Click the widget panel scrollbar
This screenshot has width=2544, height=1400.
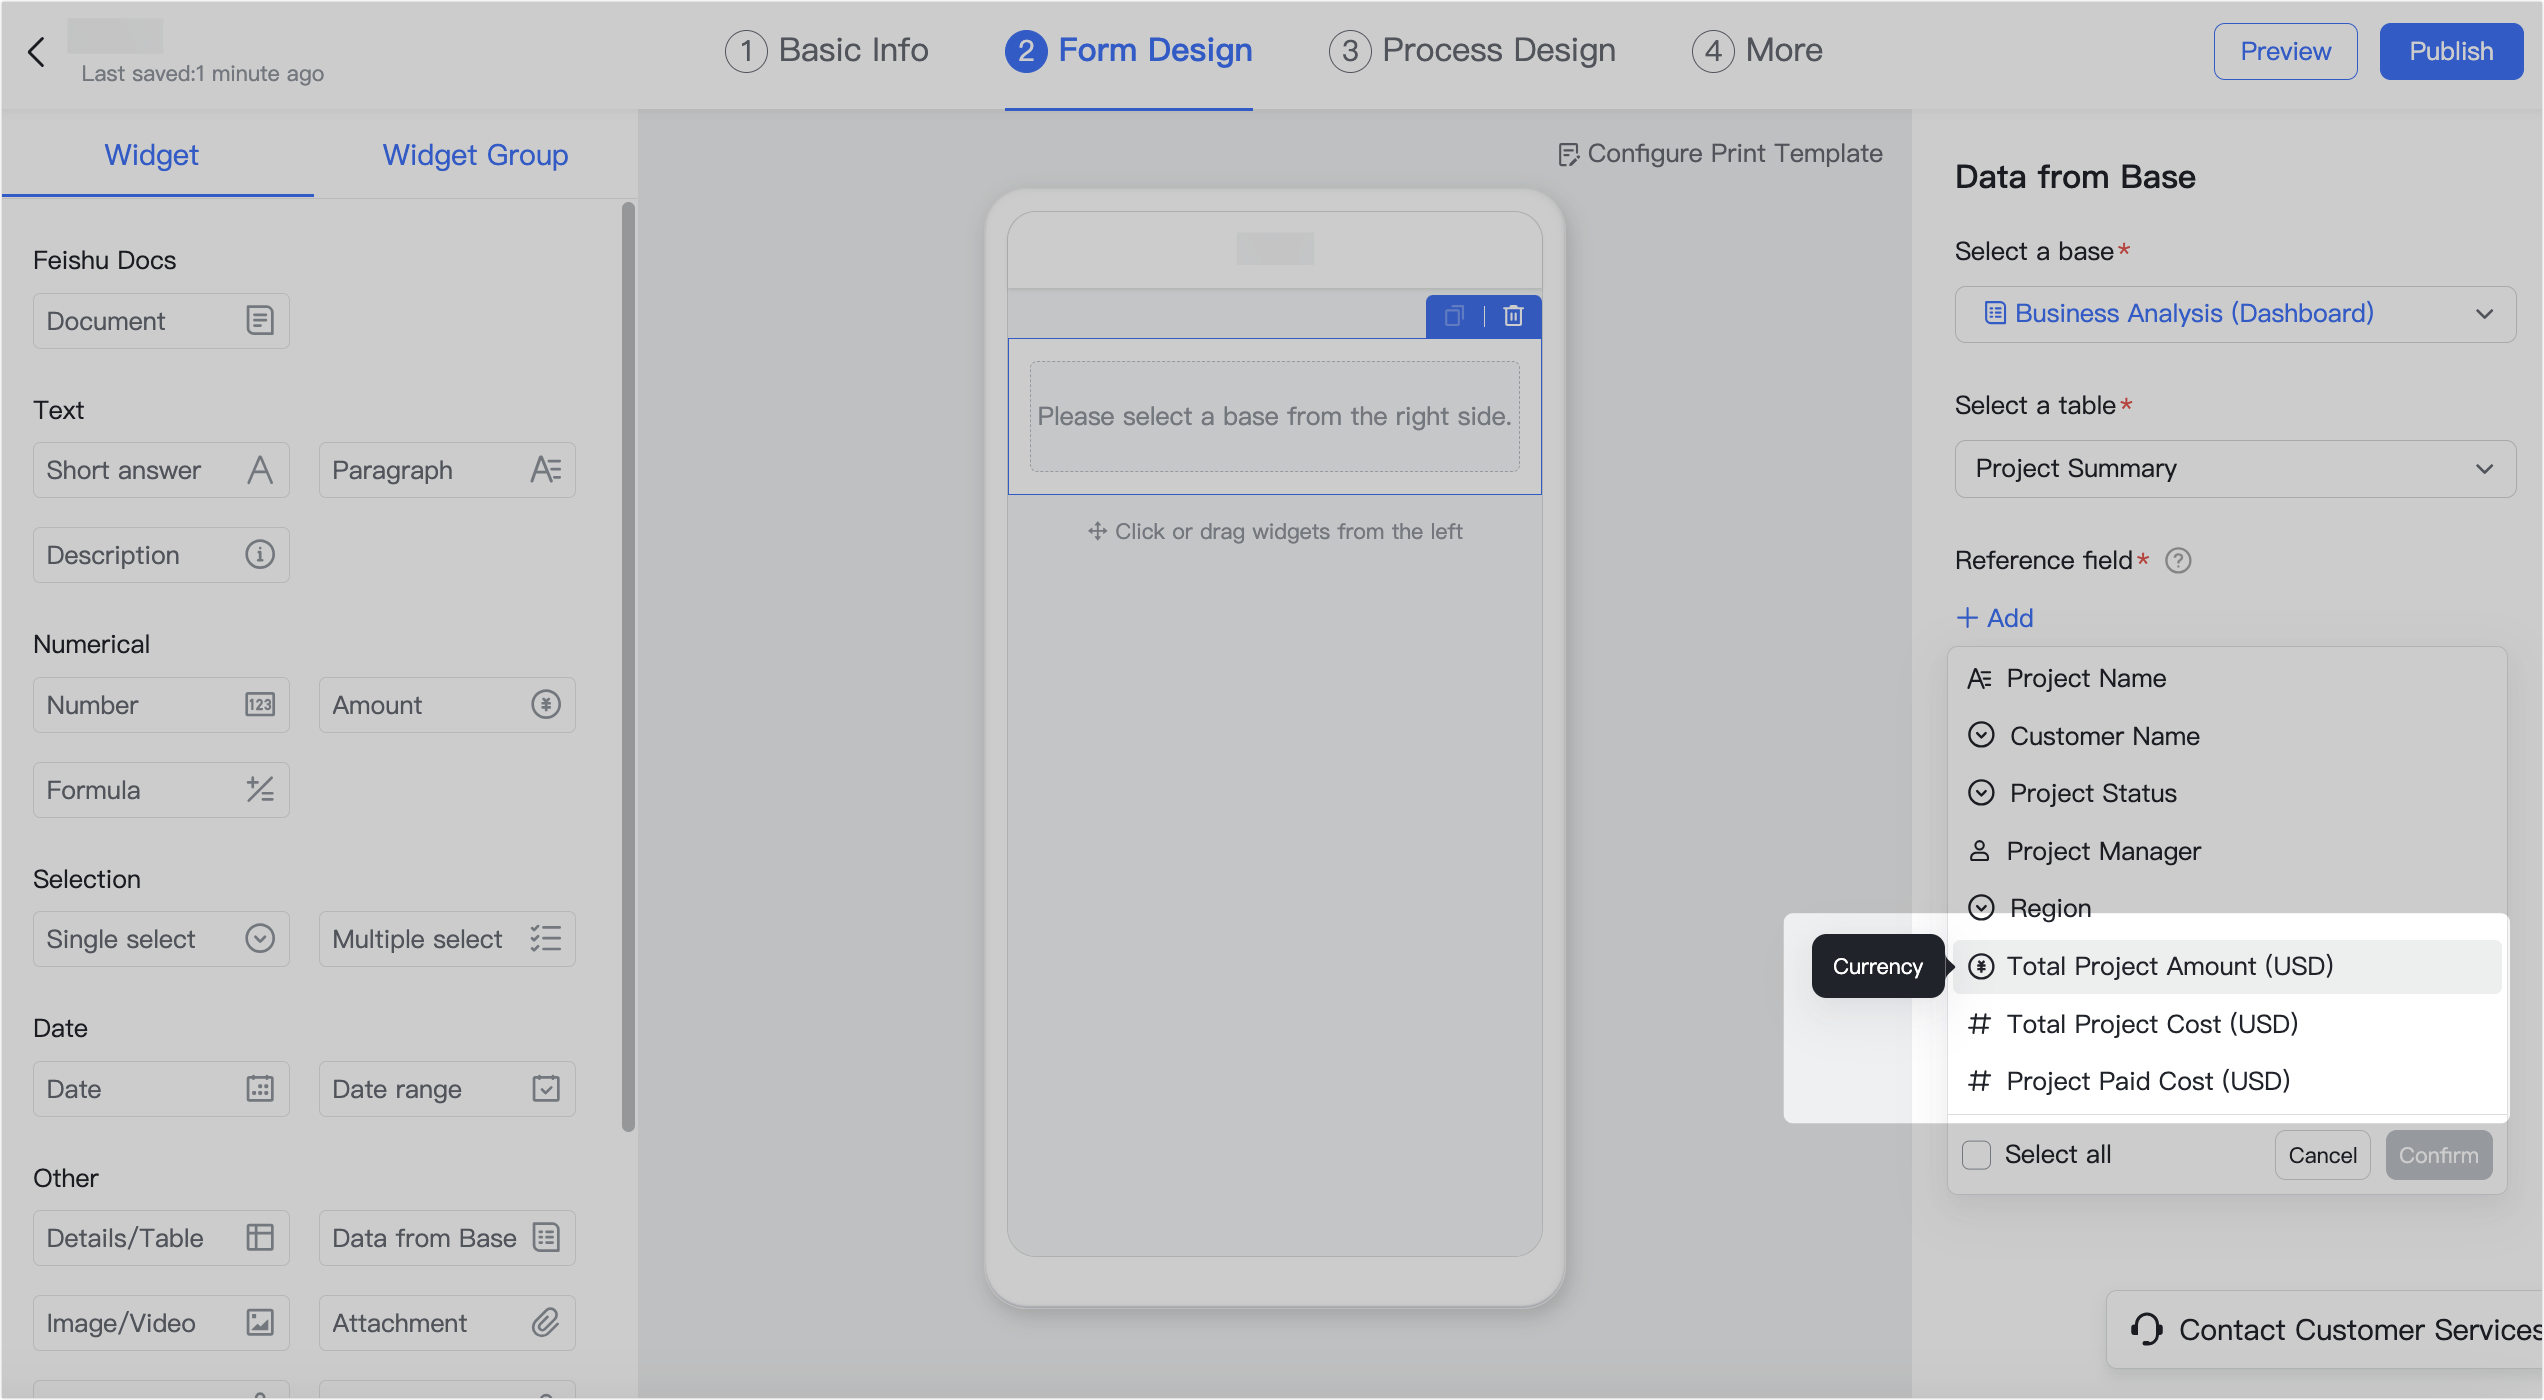click(x=628, y=665)
